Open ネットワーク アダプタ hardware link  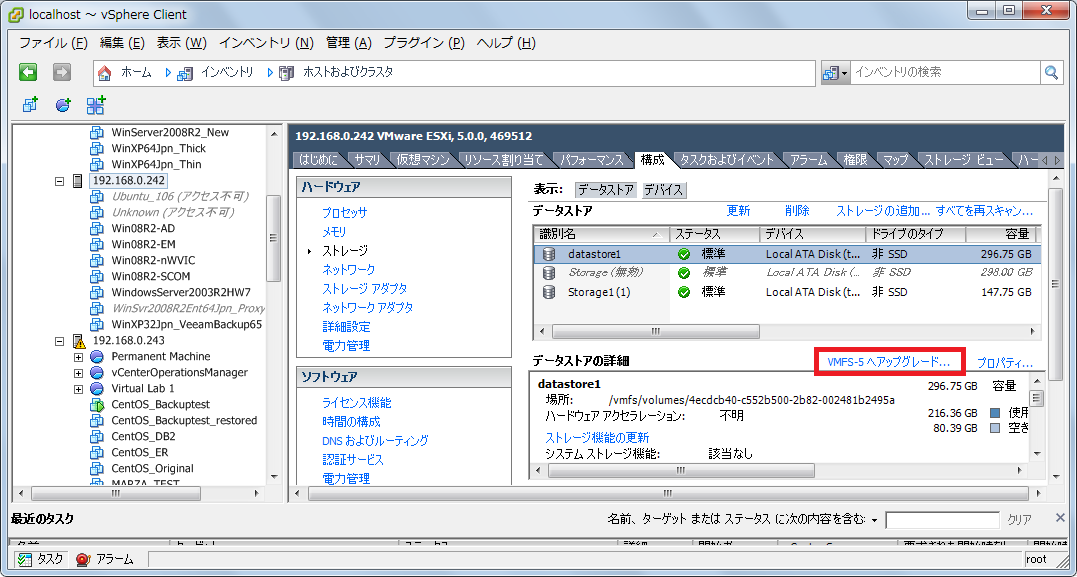point(367,308)
